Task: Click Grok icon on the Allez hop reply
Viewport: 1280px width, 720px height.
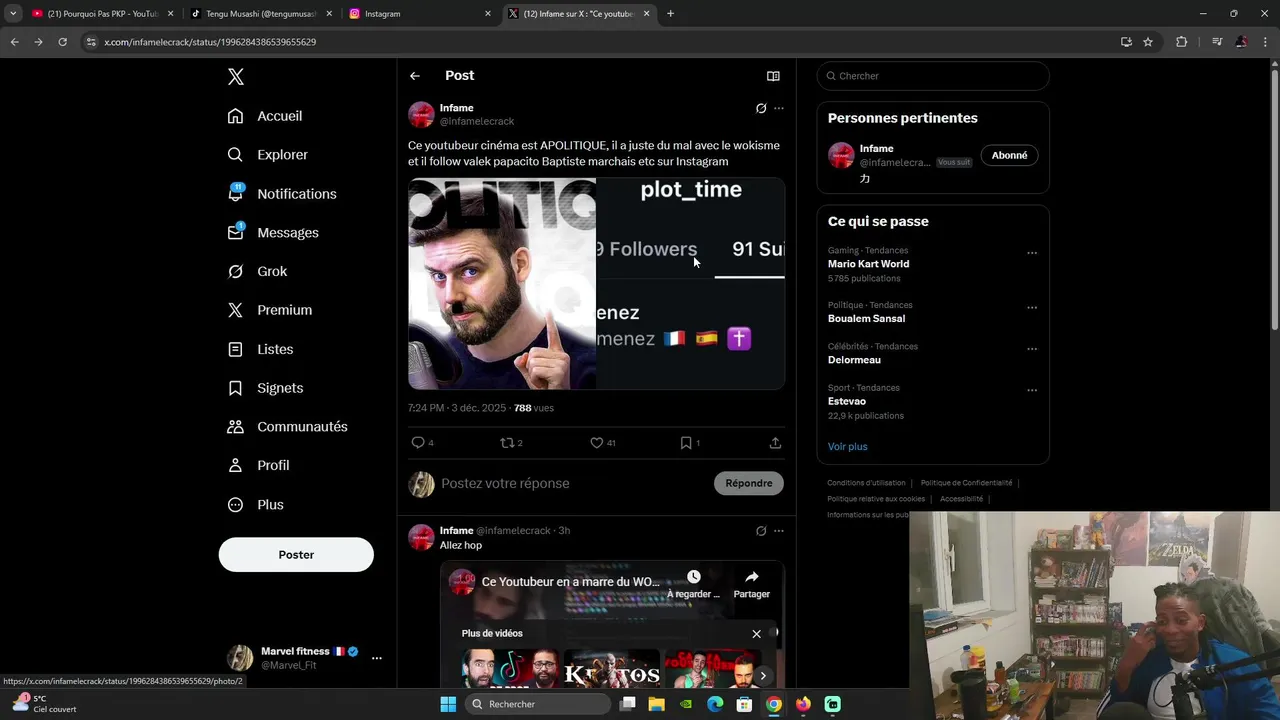Action: click(761, 531)
